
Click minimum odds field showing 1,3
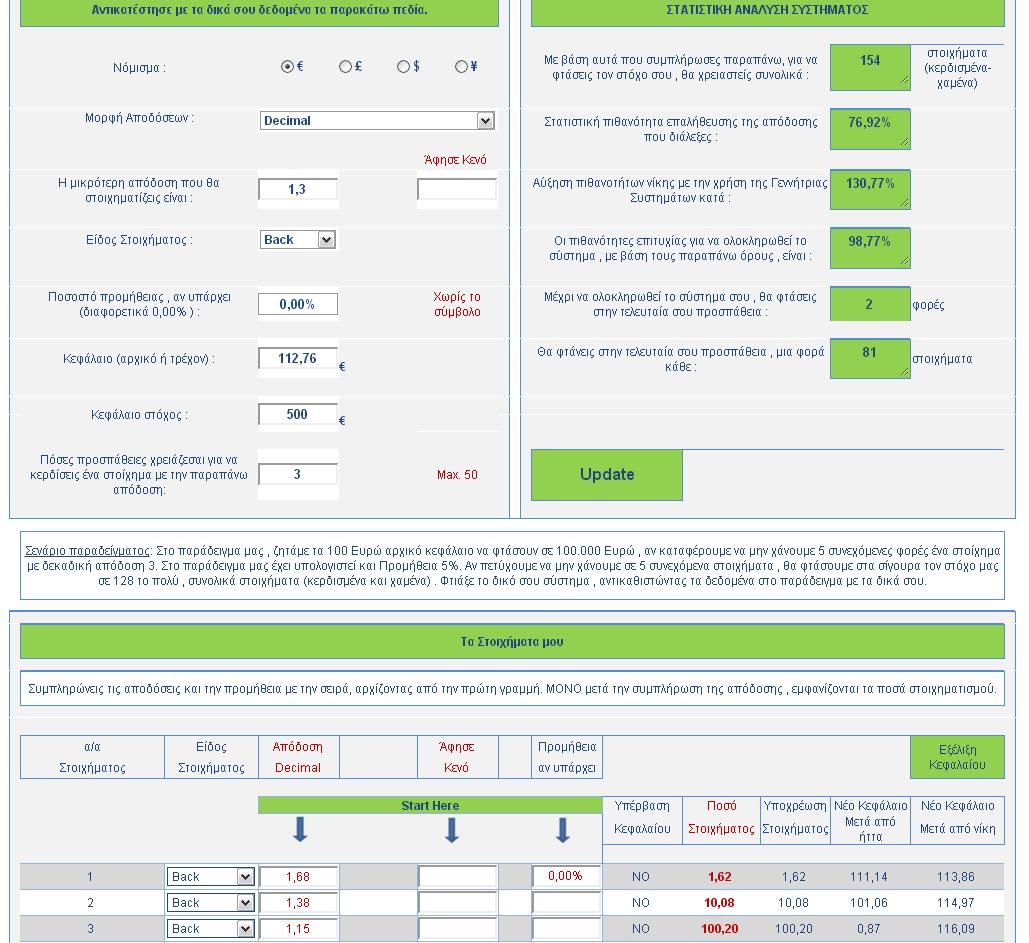tap(298, 190)
